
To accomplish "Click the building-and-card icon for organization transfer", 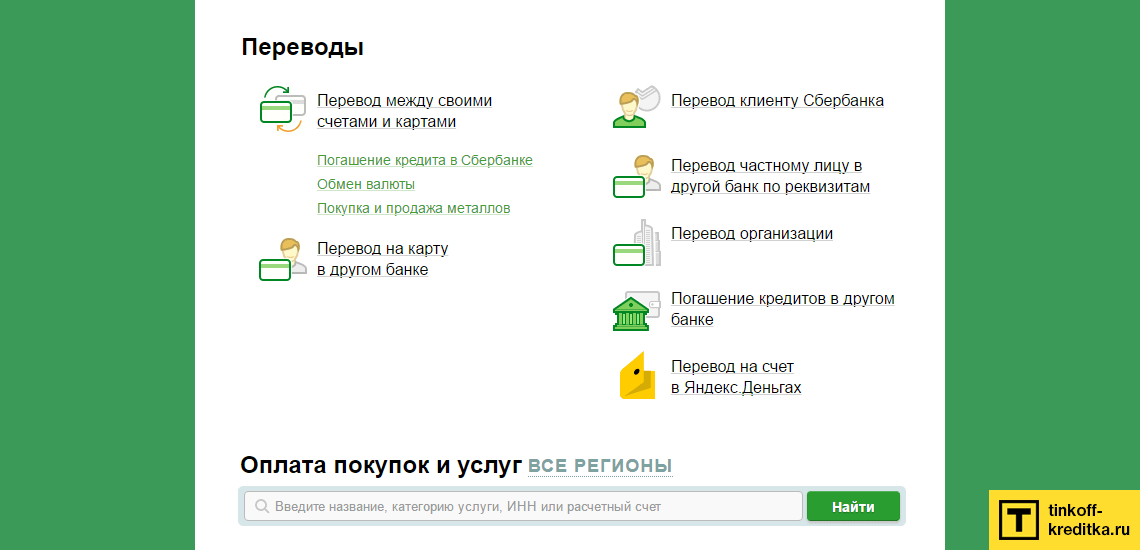I will click(x=636, y=243).
